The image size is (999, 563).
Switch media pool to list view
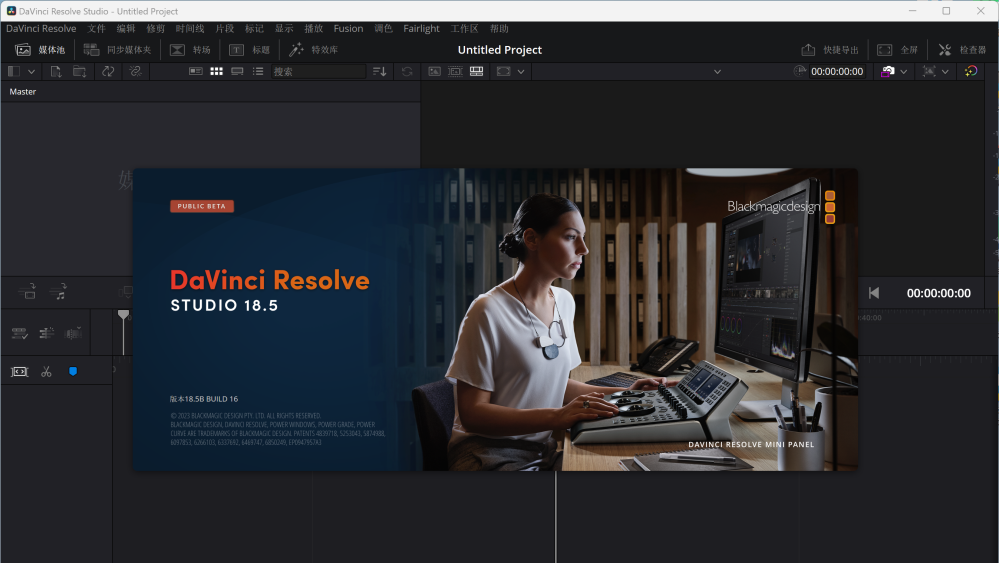pyautogui.click(x=258, y=72)
